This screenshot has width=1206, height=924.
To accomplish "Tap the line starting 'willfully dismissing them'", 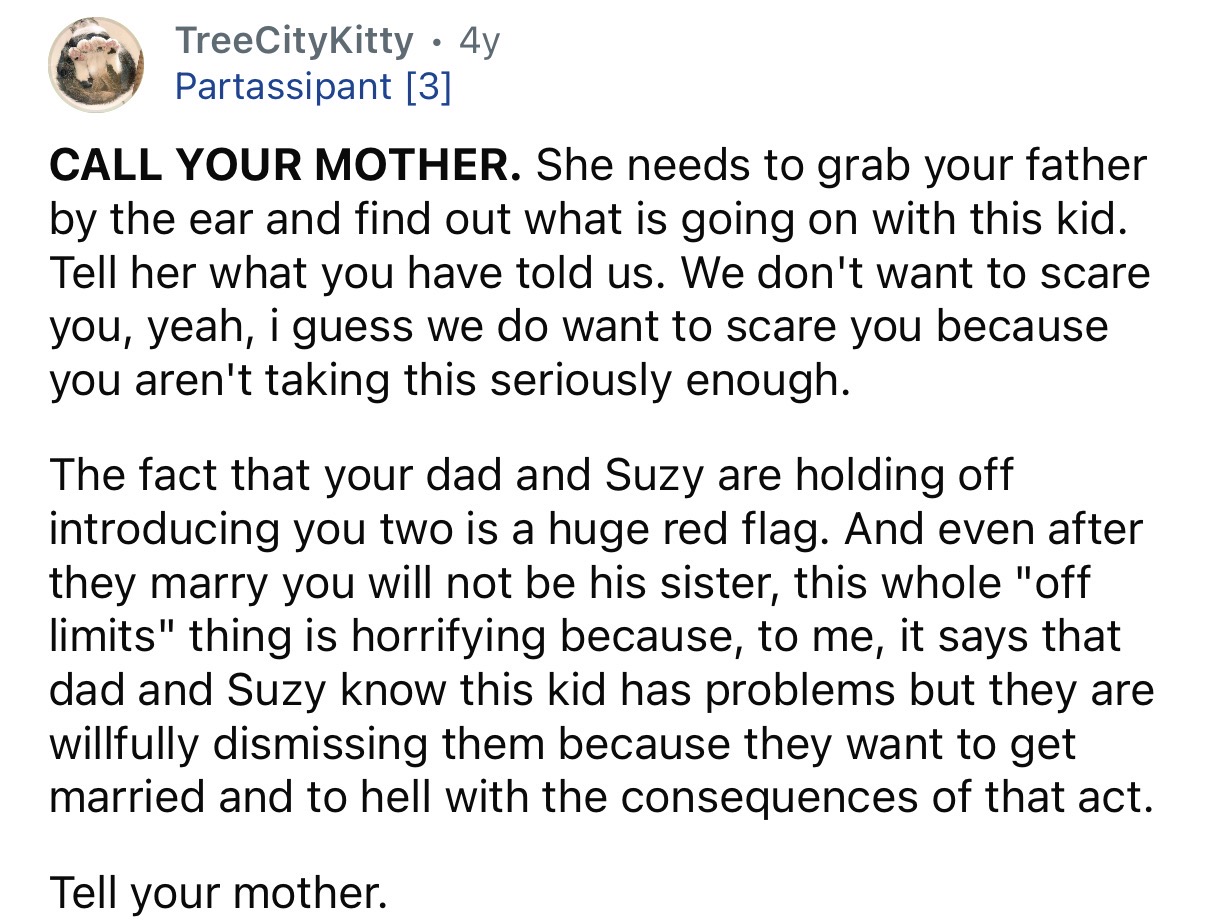I will 562,744.
